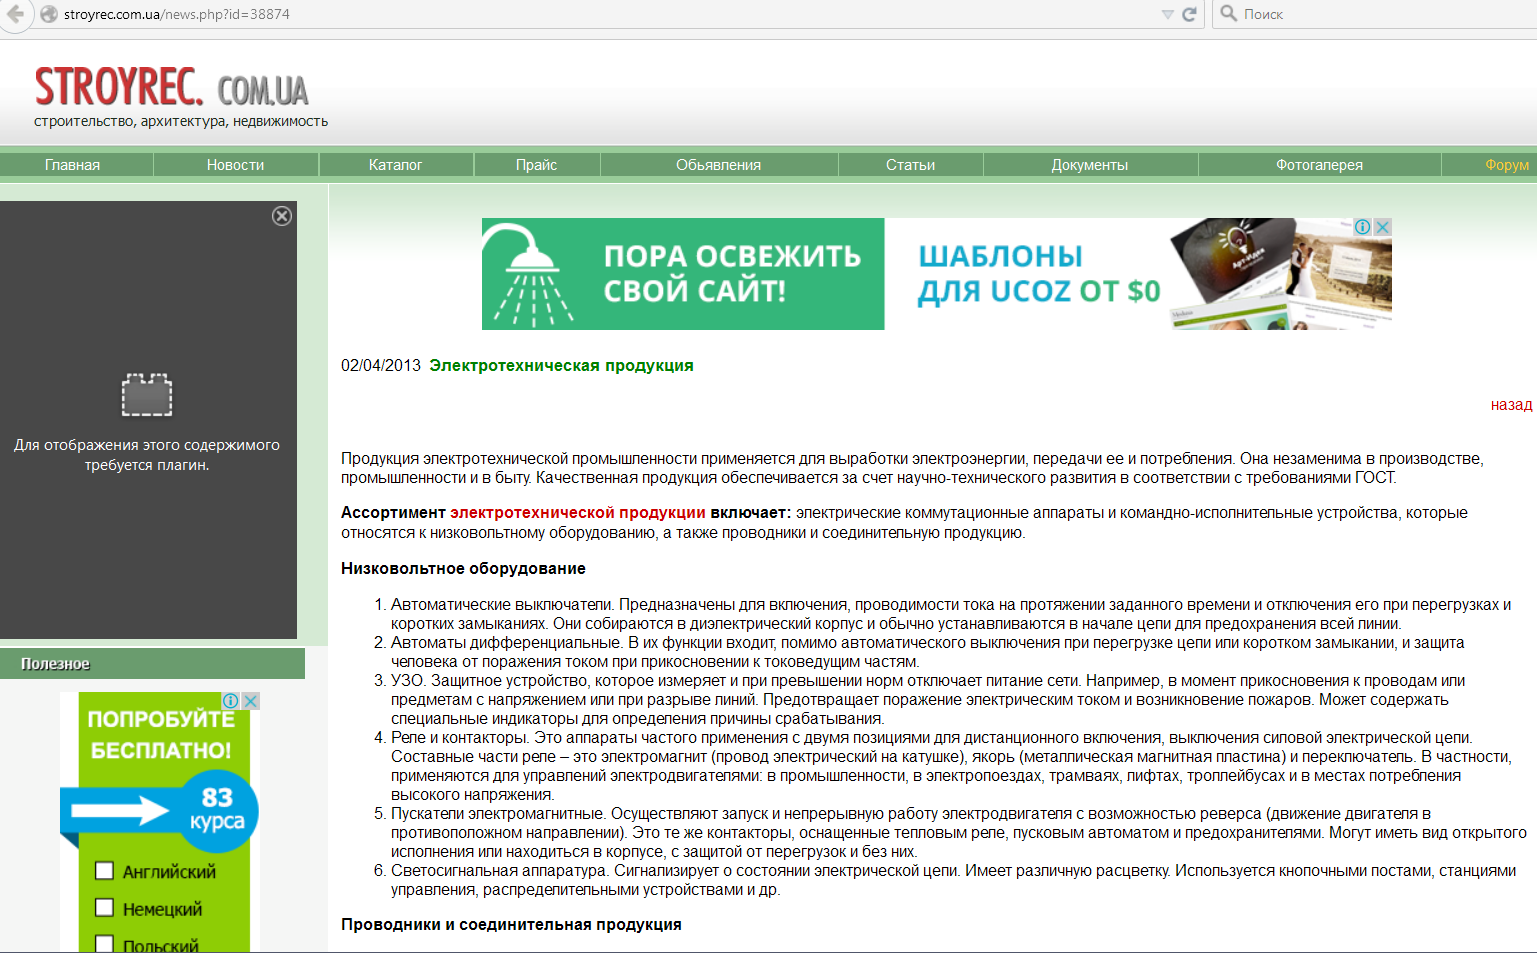Click the date 02/04/2013
Image resolution: width=1537 pixels, height=953 pixels.
click(x=381, y=366)
